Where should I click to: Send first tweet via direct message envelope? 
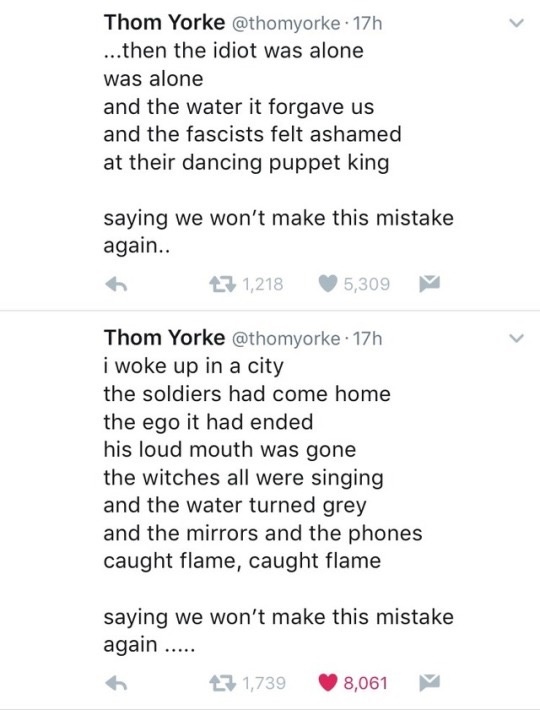tap(429, 283)
